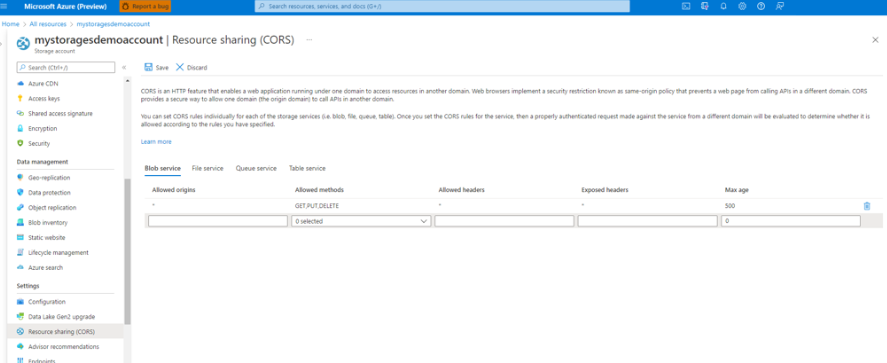Focus the new Allowed origins input

218,221
